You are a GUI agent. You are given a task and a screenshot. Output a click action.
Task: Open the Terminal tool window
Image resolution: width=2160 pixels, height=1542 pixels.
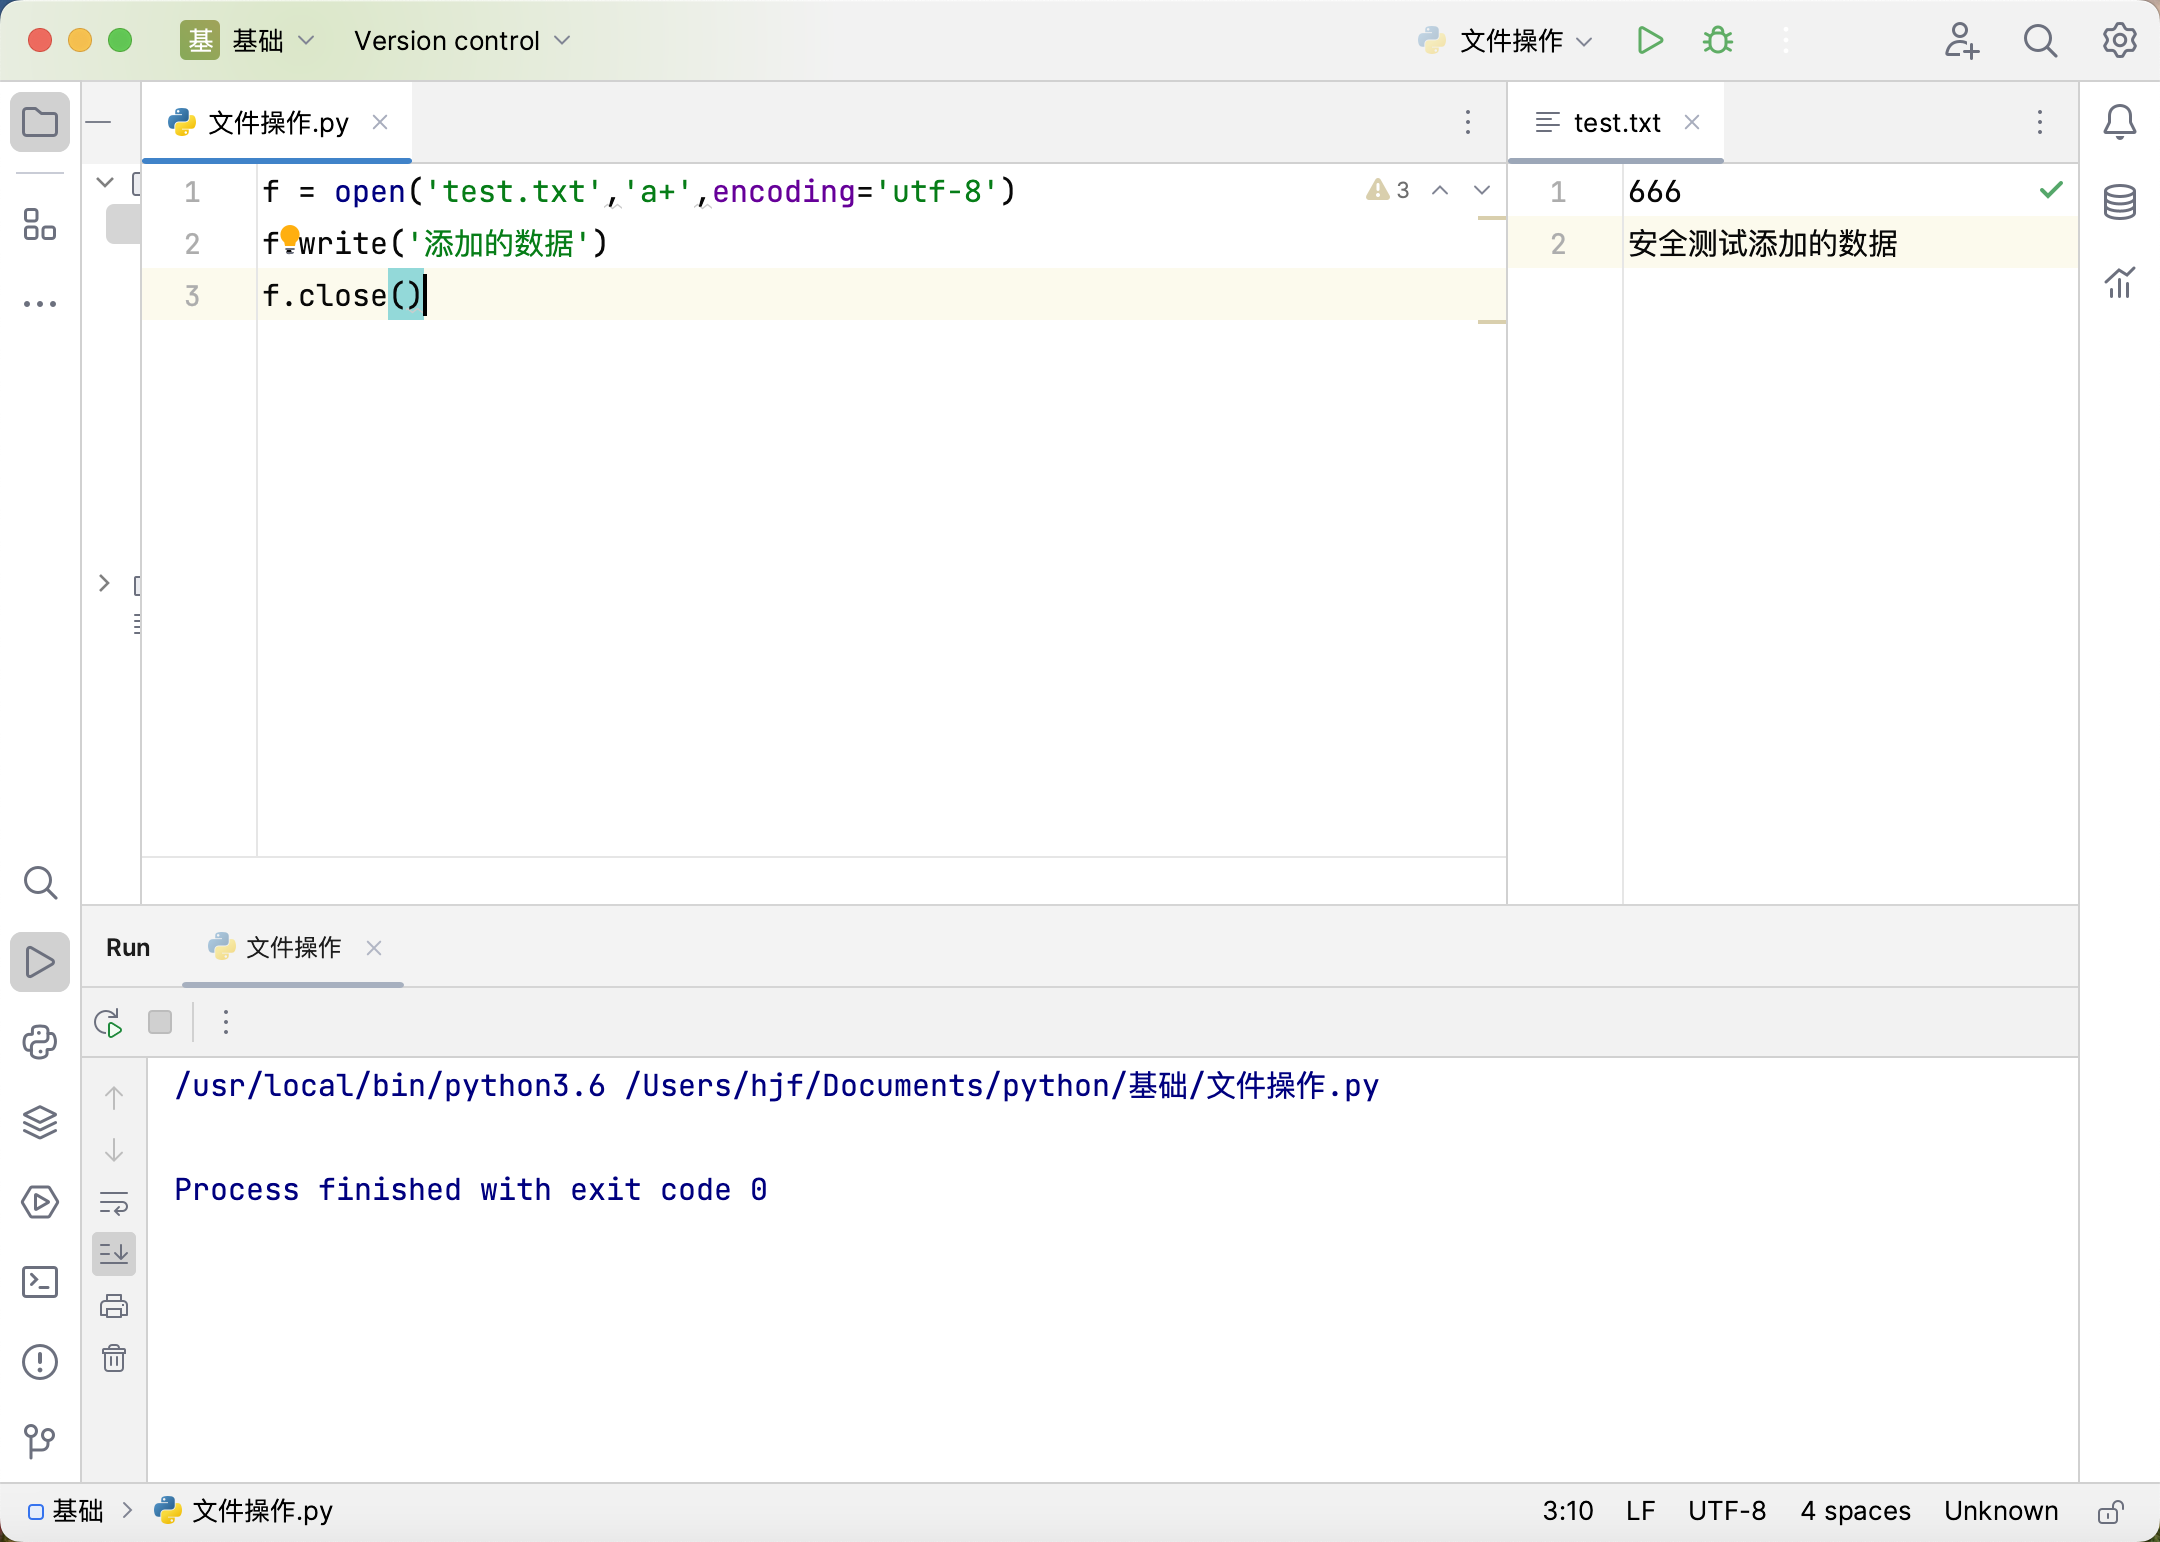click(x=40, y=1282)
